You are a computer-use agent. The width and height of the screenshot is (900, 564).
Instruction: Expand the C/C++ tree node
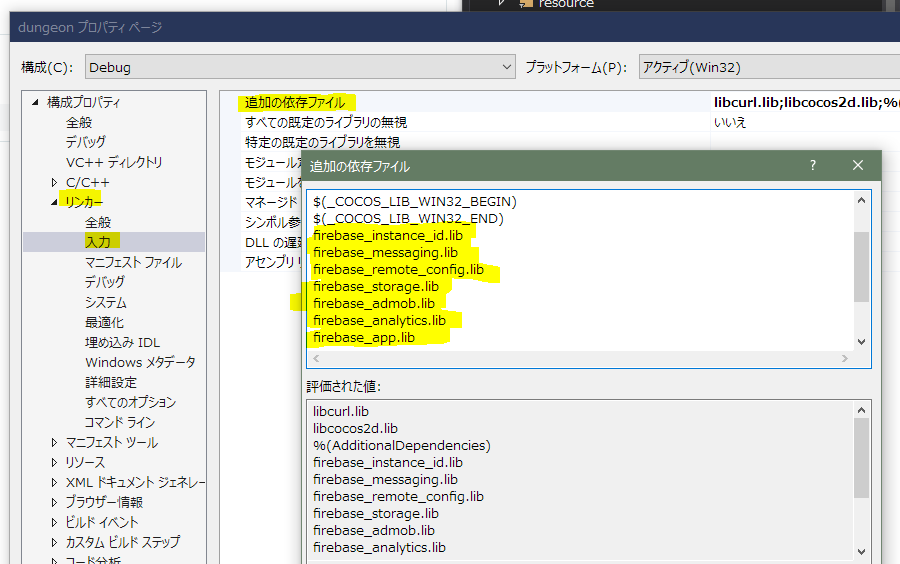click(55, 182)
